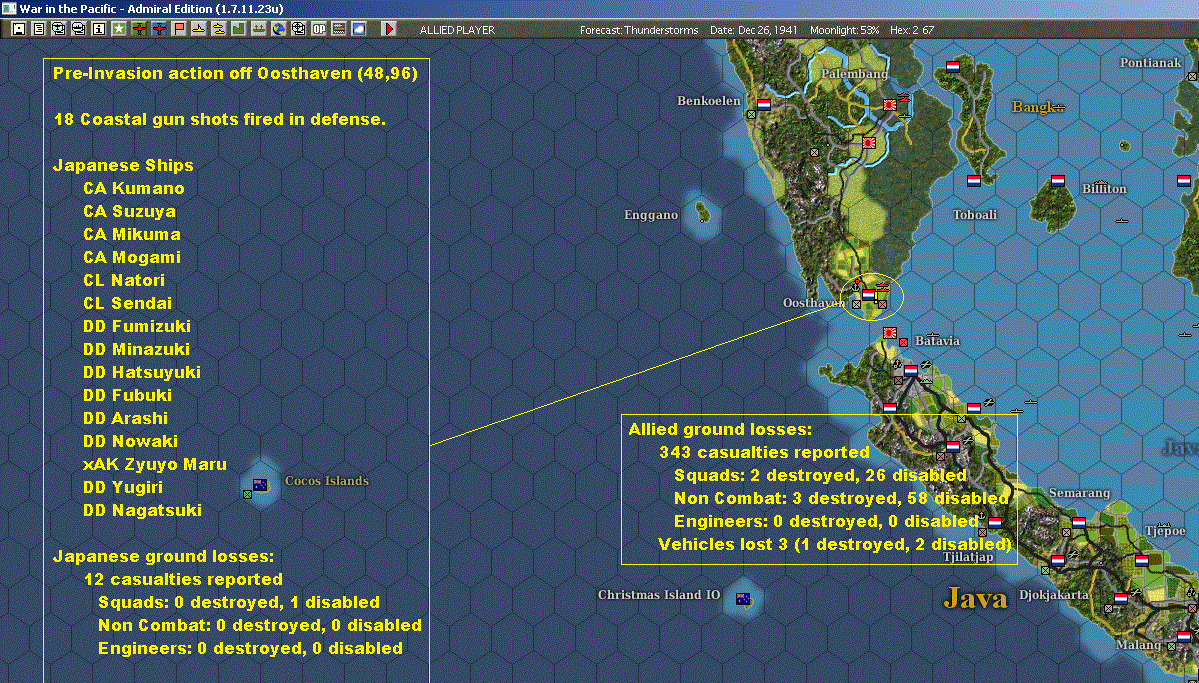
Task: Open the document list icon in the toolbar
Action: pos(39,29)
